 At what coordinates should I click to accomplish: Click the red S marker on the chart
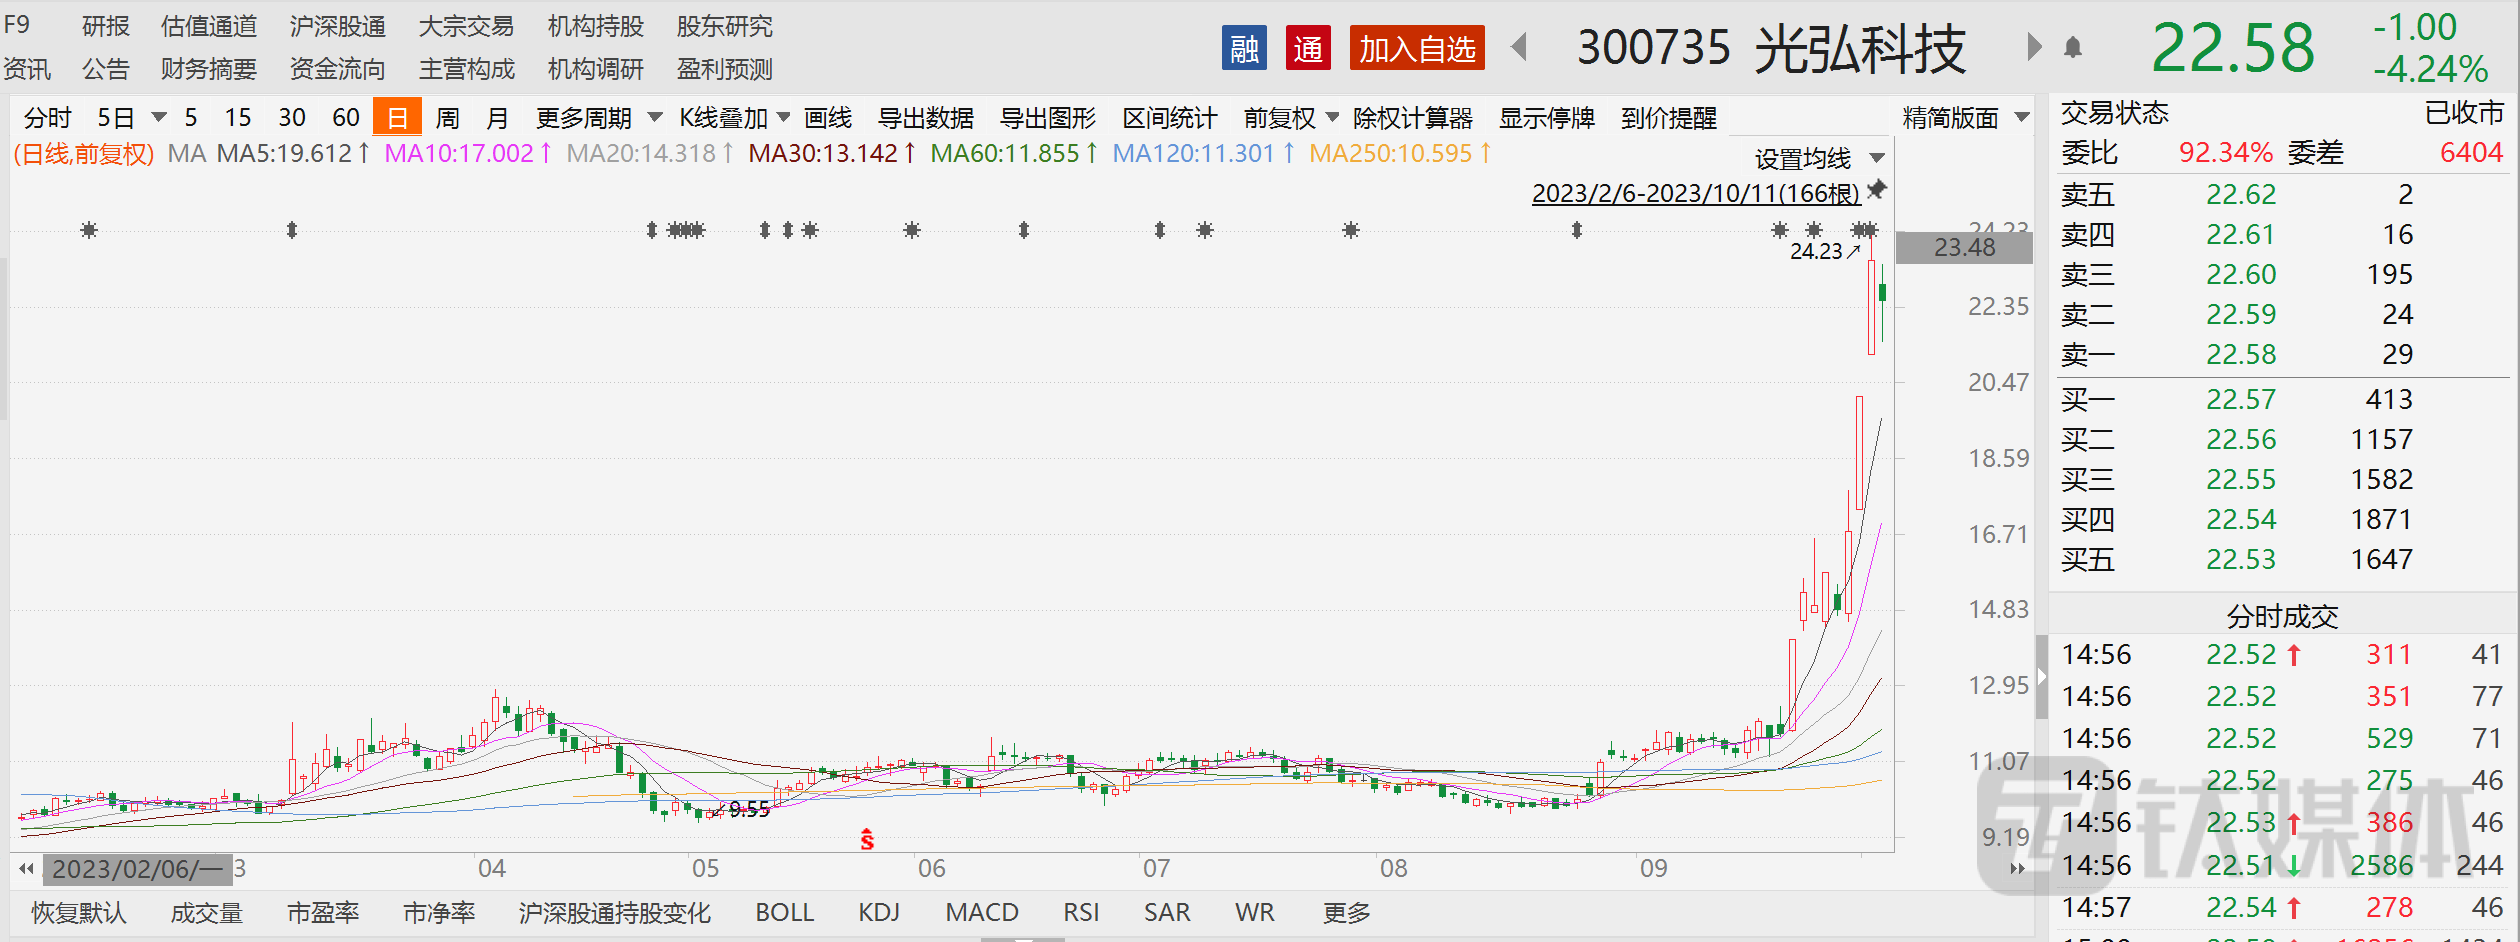pos(867,840)
